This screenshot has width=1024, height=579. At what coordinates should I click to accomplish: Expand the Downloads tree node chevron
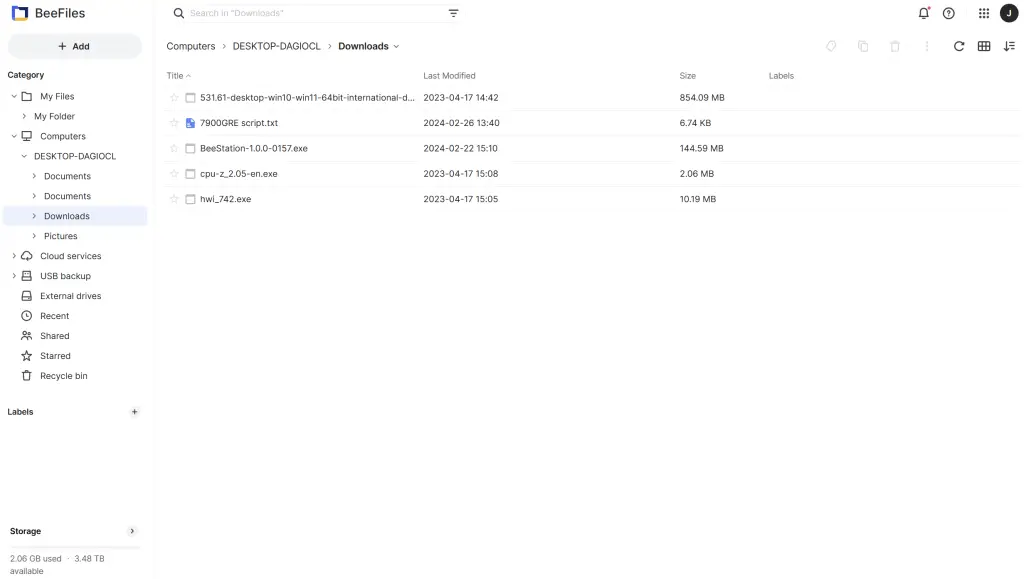point(34,216)
